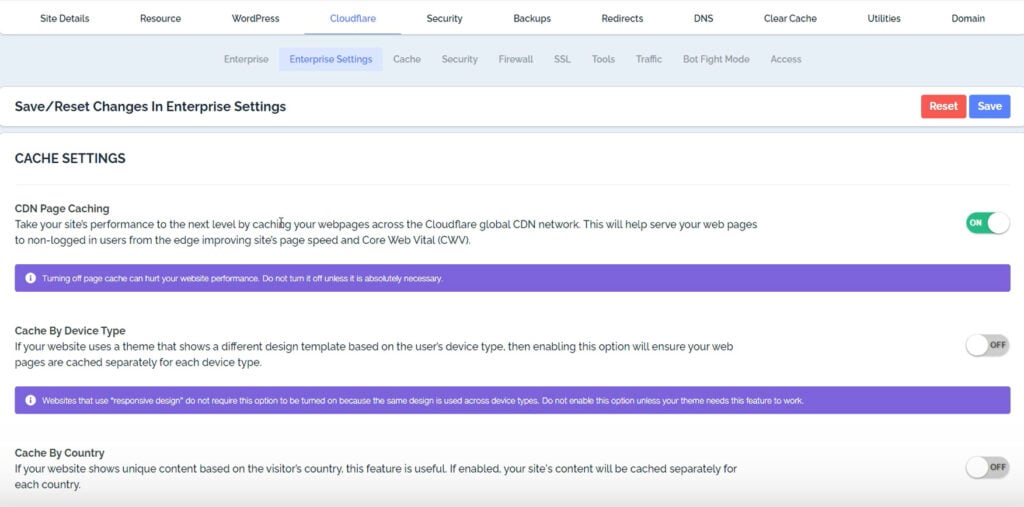Click the CACHE SETTINGS heading

[70, 158]
